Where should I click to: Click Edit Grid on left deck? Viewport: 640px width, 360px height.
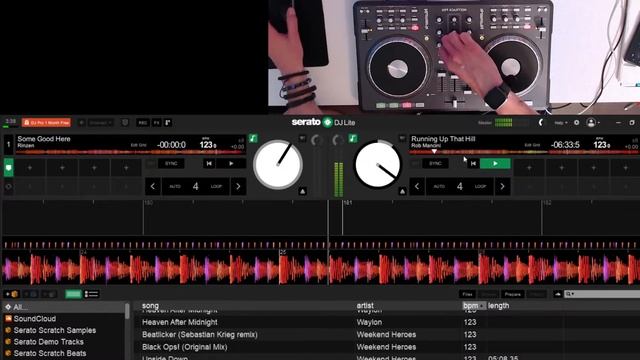click(138, 145)
